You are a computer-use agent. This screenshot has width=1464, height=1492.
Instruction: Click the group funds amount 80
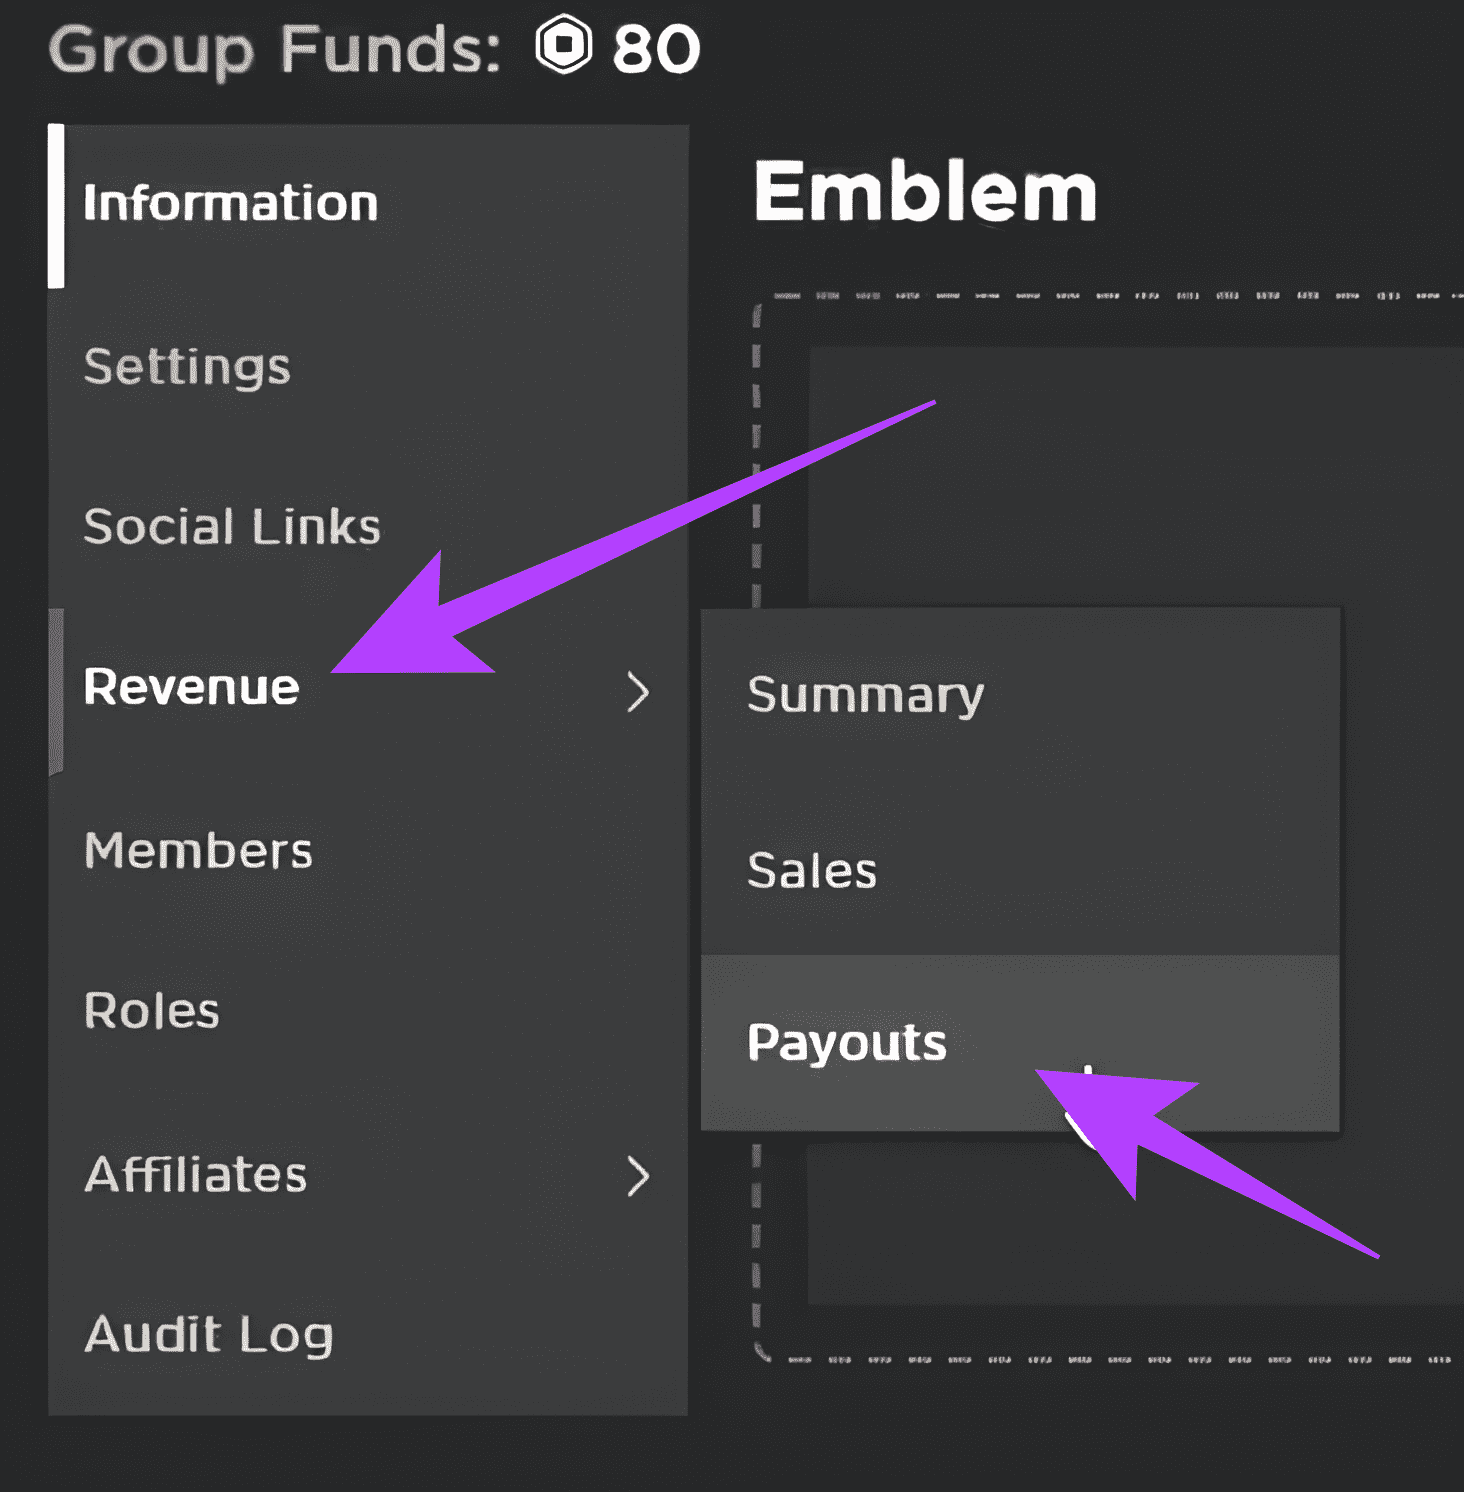pos(656,49)
